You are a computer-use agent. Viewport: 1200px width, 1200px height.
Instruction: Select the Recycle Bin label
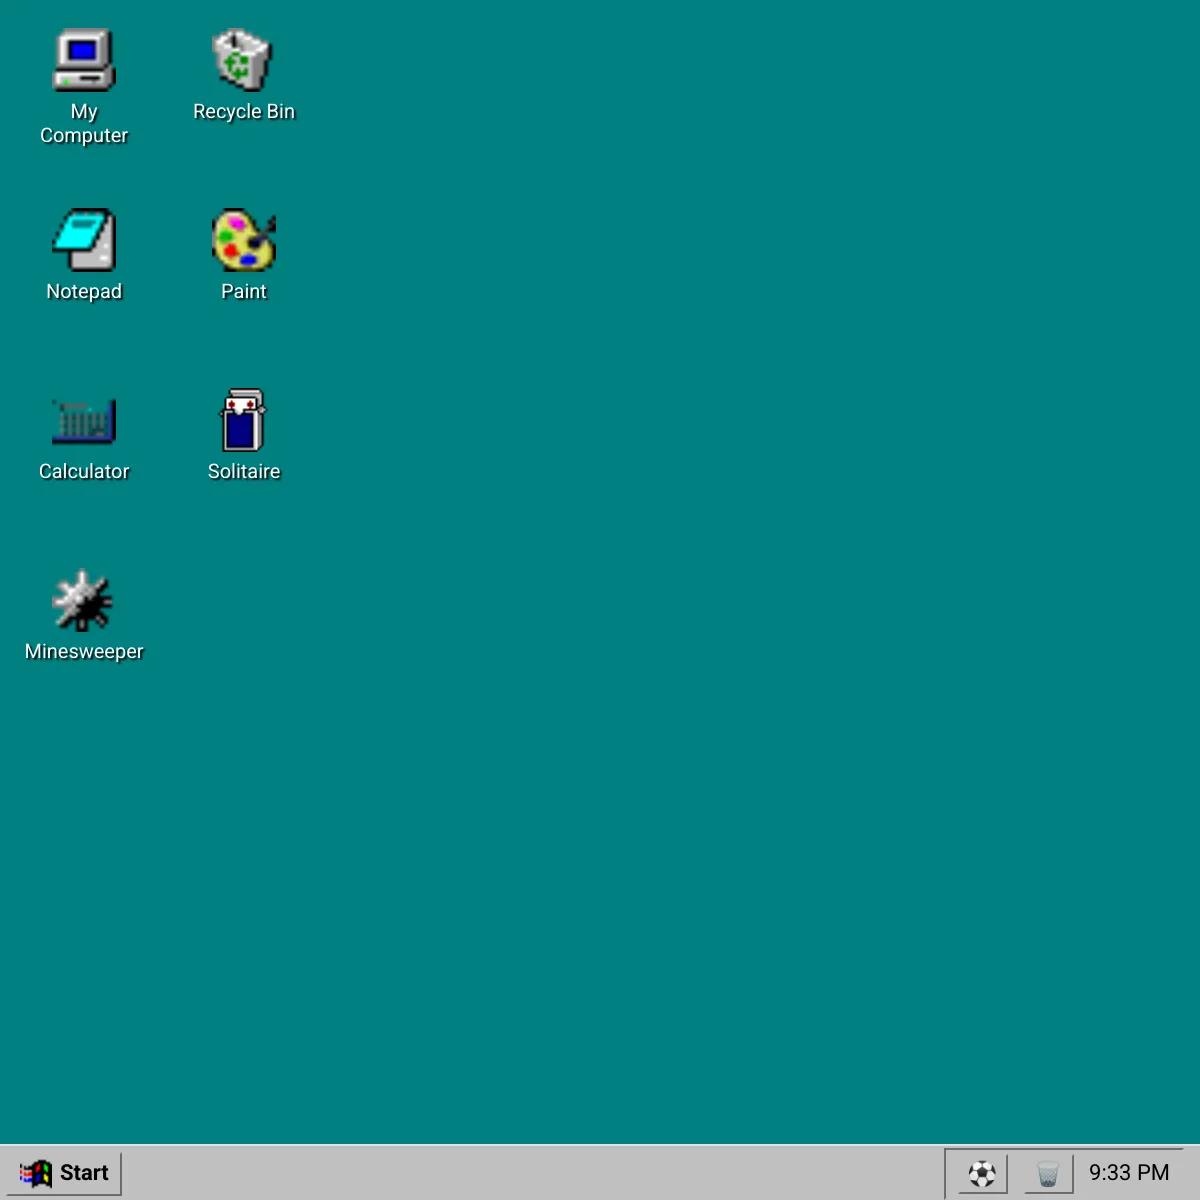point(244,111)
